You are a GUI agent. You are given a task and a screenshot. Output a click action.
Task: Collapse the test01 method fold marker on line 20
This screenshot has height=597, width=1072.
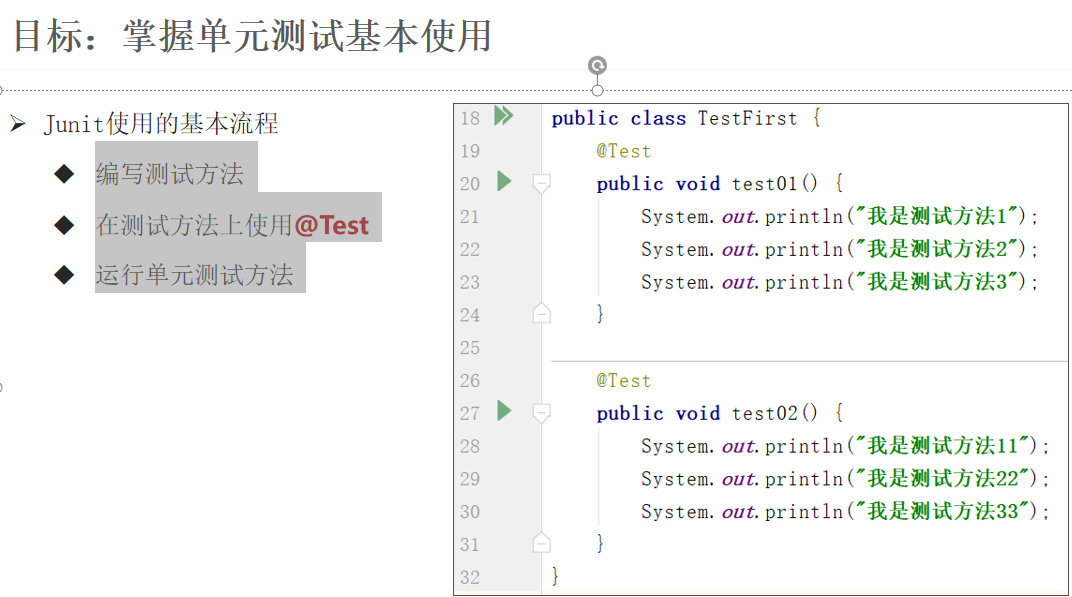coord(541,184)
